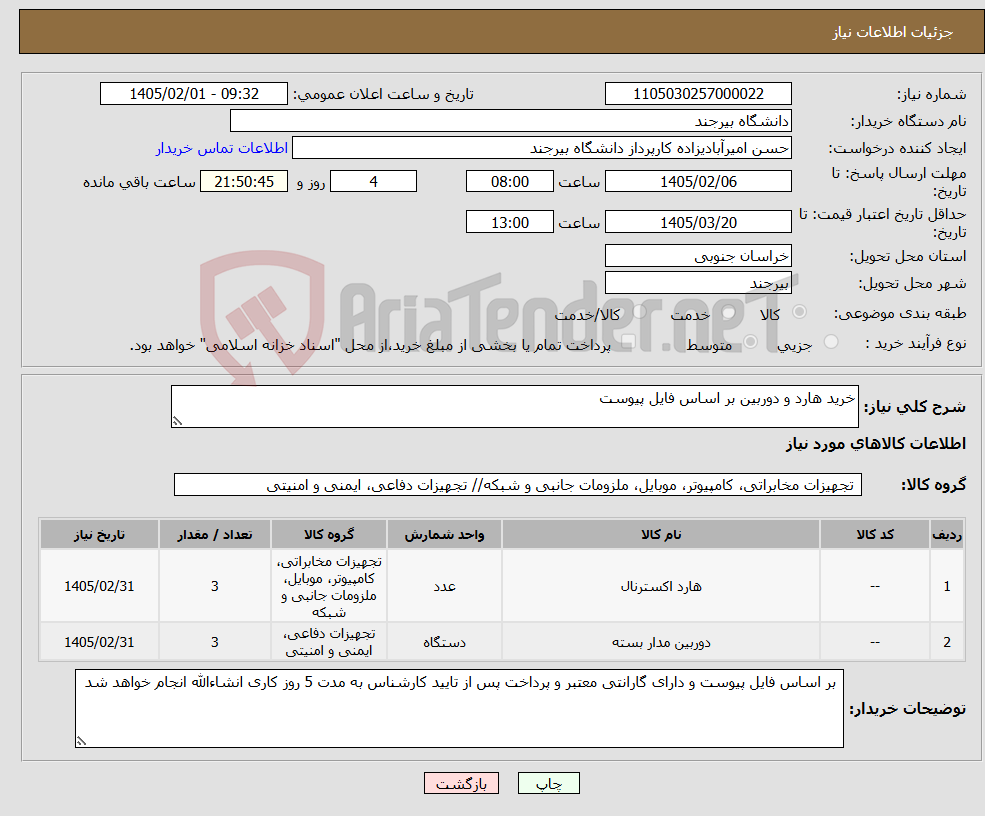Select the کالا/خدمت category radio button

click(x=639, y=312)
